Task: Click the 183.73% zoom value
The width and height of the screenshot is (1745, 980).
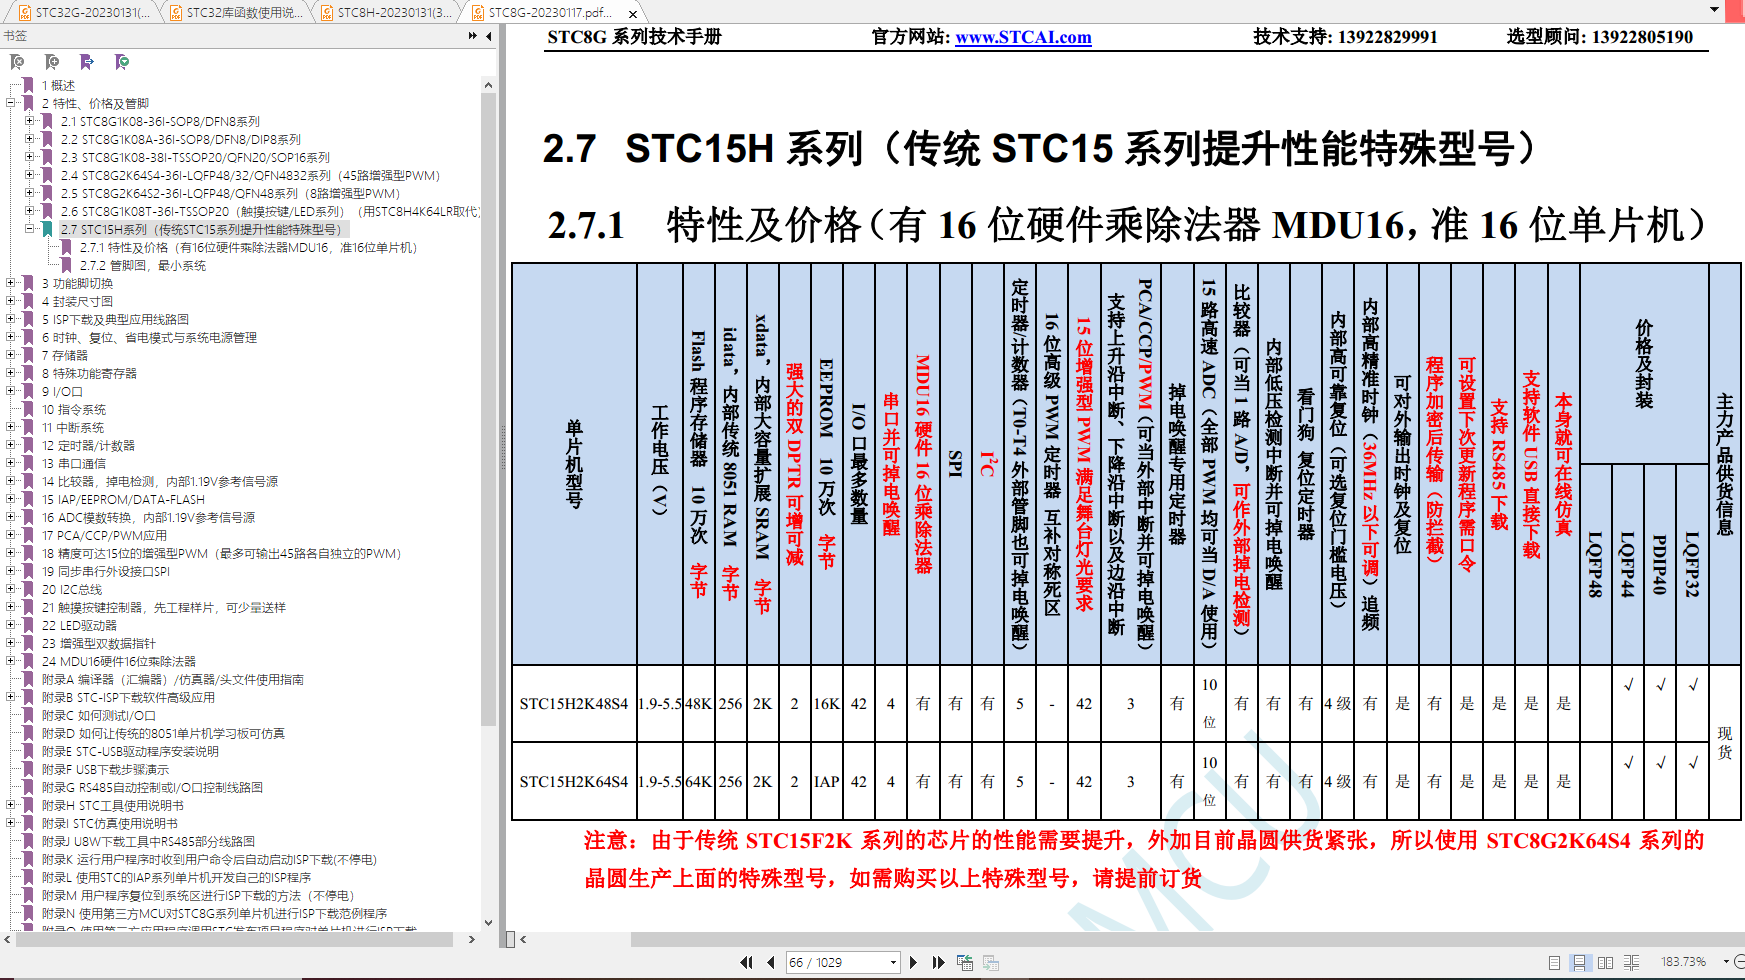Action: click(1684, 962)
